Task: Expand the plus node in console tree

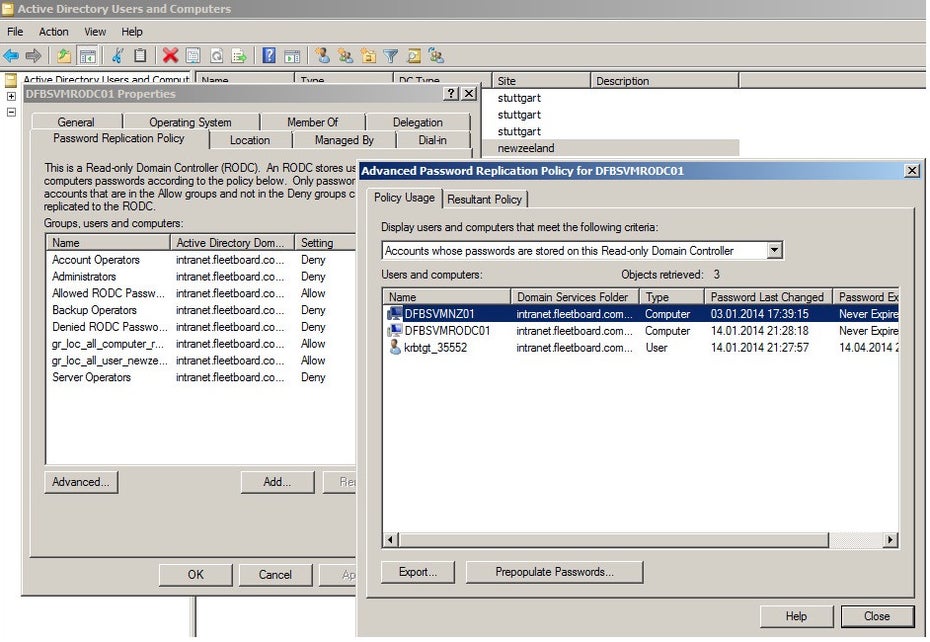Action: click(x=11, y=96)
